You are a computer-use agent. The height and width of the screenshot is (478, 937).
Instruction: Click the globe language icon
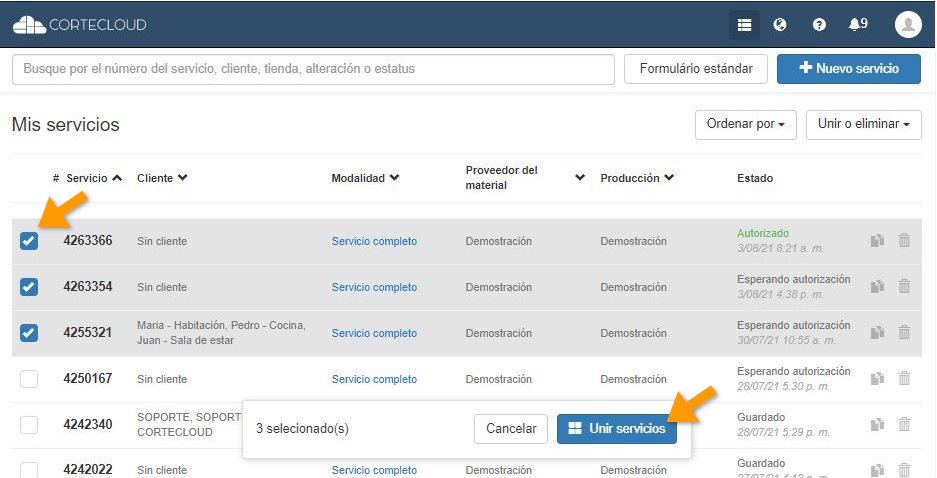pos(780,25)
